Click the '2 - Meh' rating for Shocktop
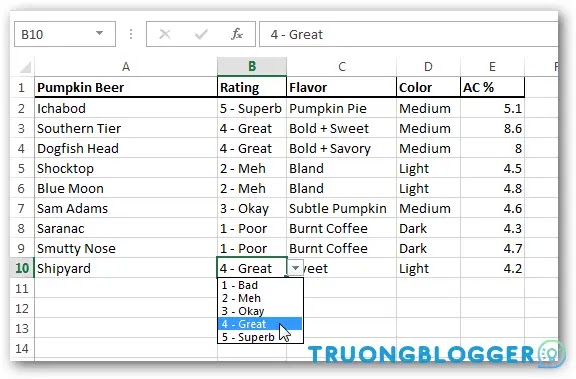The image size is (576, 379). tap(252, 168)
